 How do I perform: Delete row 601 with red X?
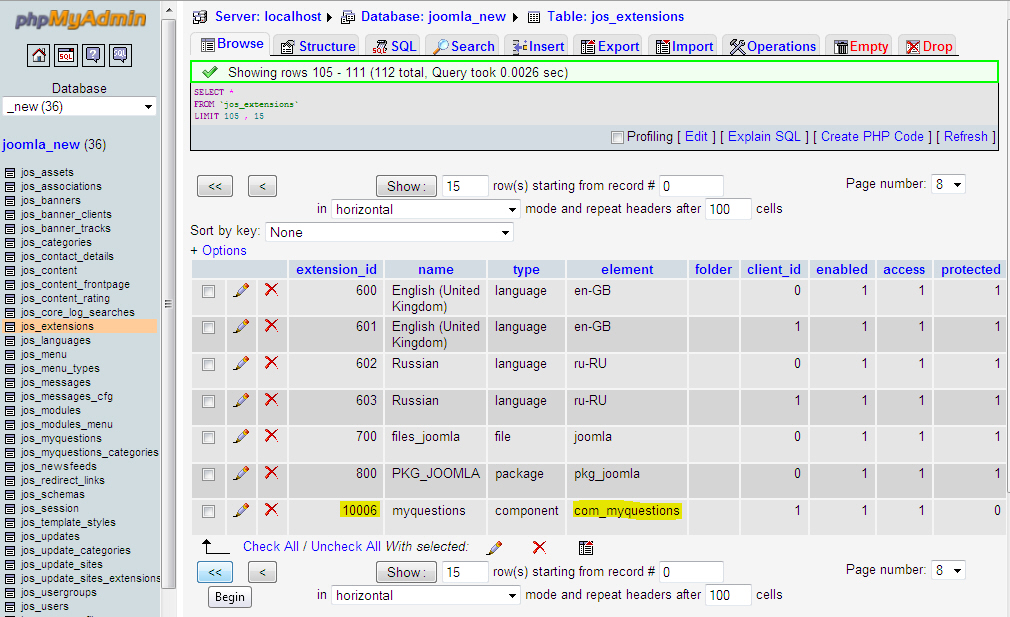[x=271, y=326]
